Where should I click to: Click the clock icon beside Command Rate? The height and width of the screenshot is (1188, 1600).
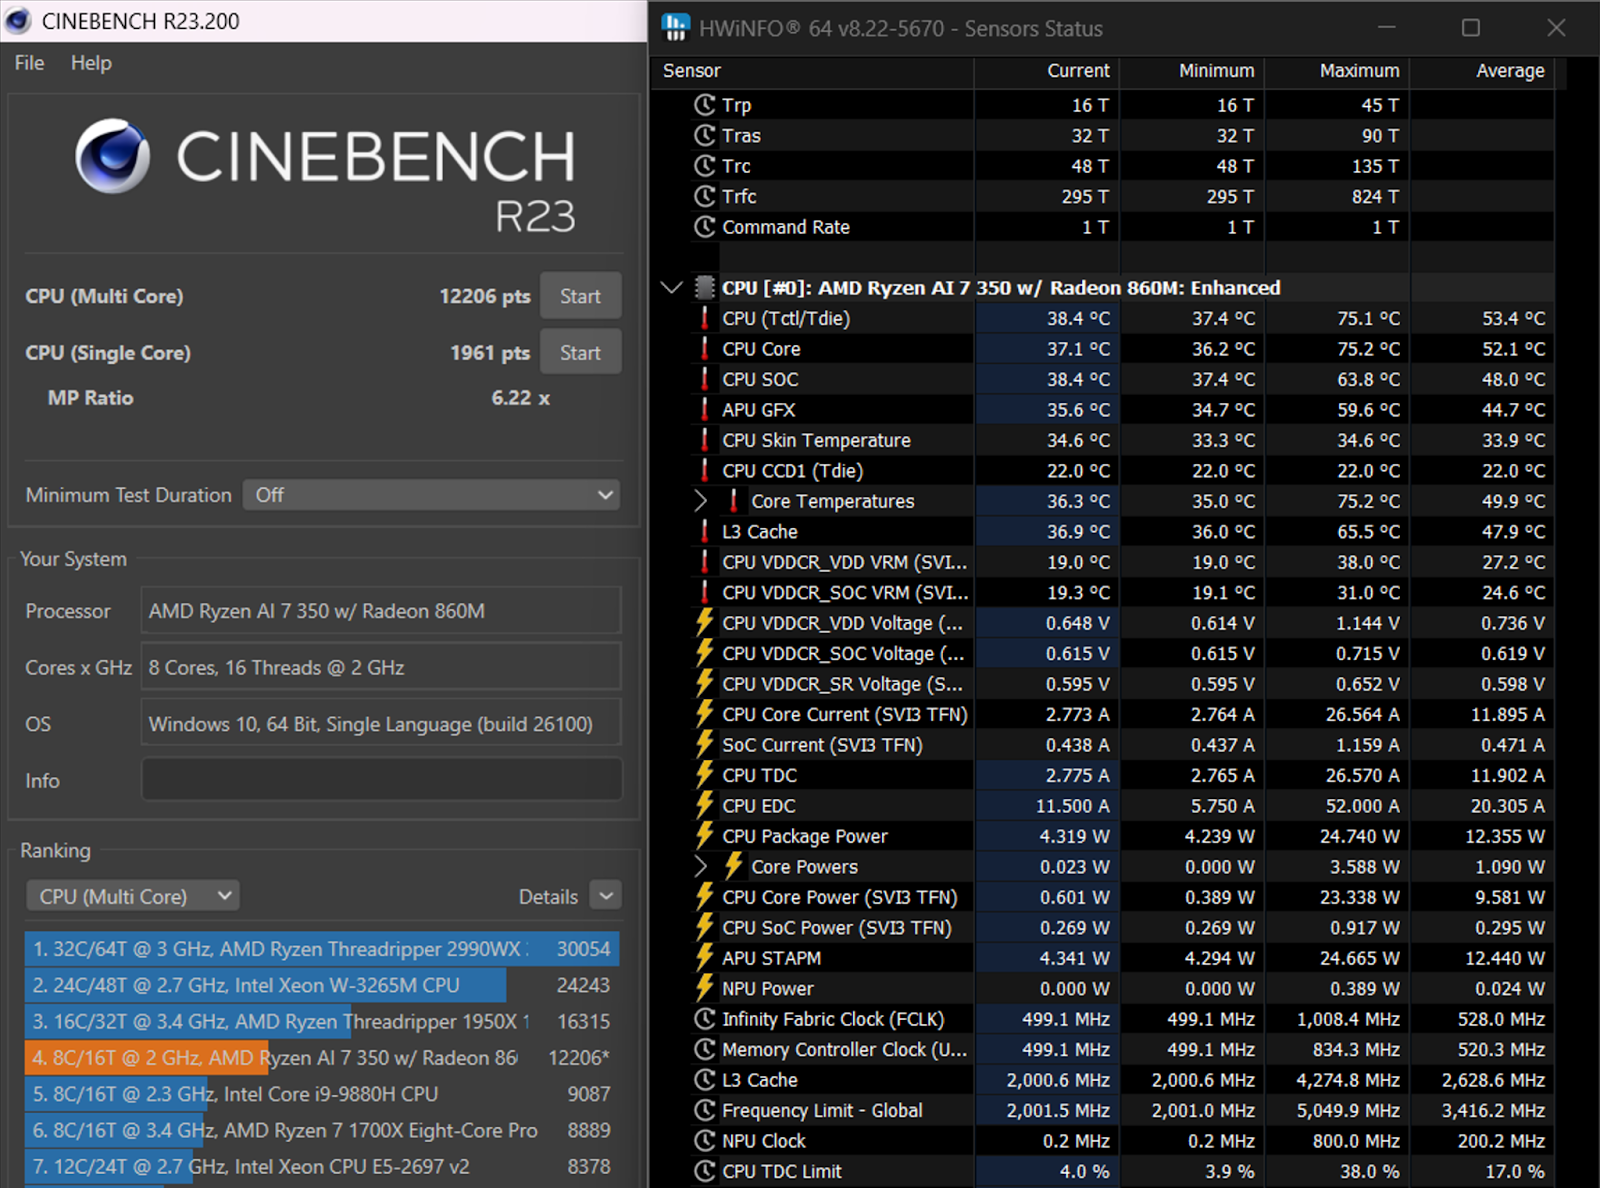tap(705, 227)
